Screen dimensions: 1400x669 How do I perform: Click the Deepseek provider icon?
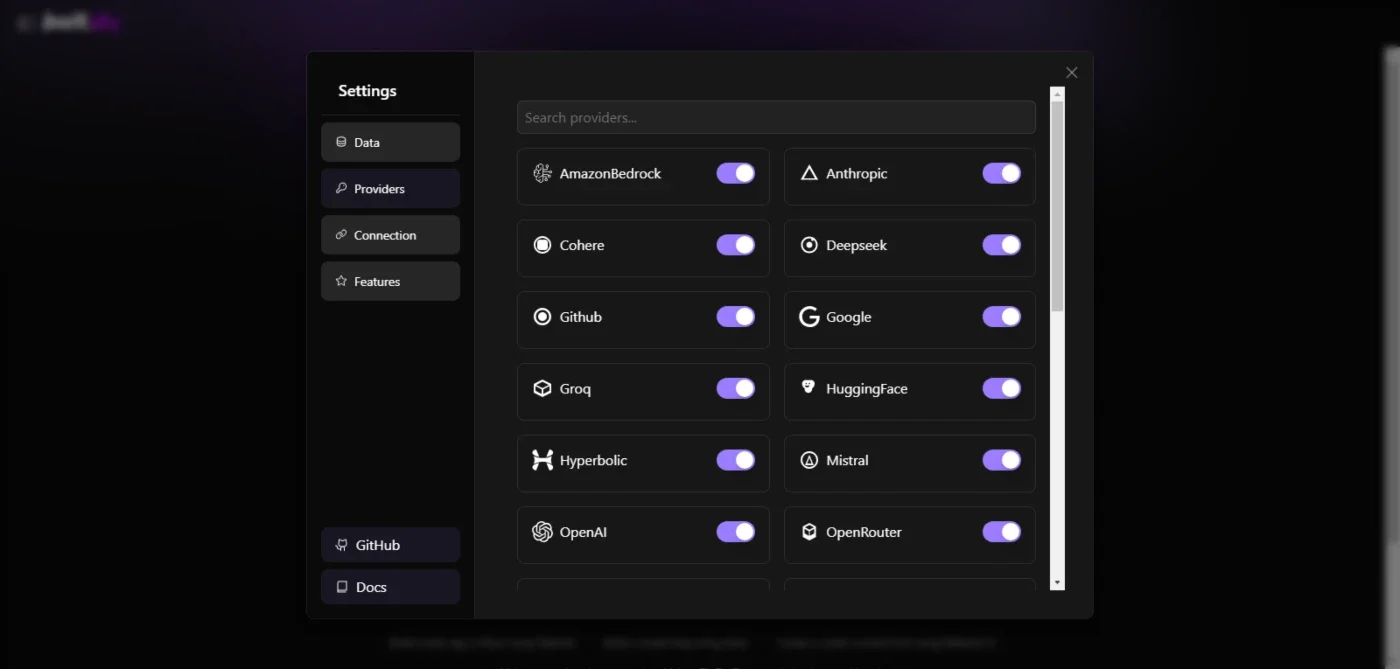[809, 245]
